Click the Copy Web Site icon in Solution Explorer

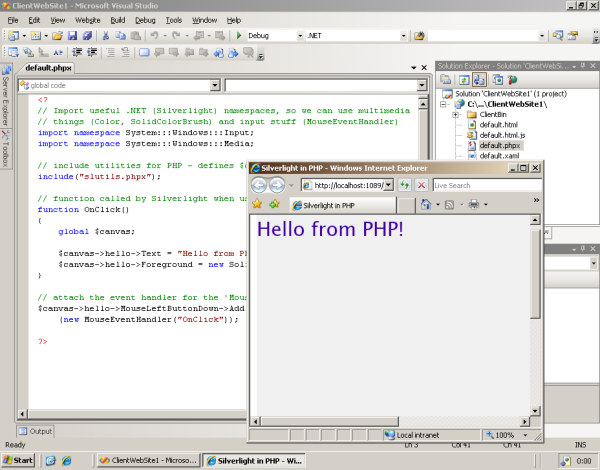click(x=498, y=80)
